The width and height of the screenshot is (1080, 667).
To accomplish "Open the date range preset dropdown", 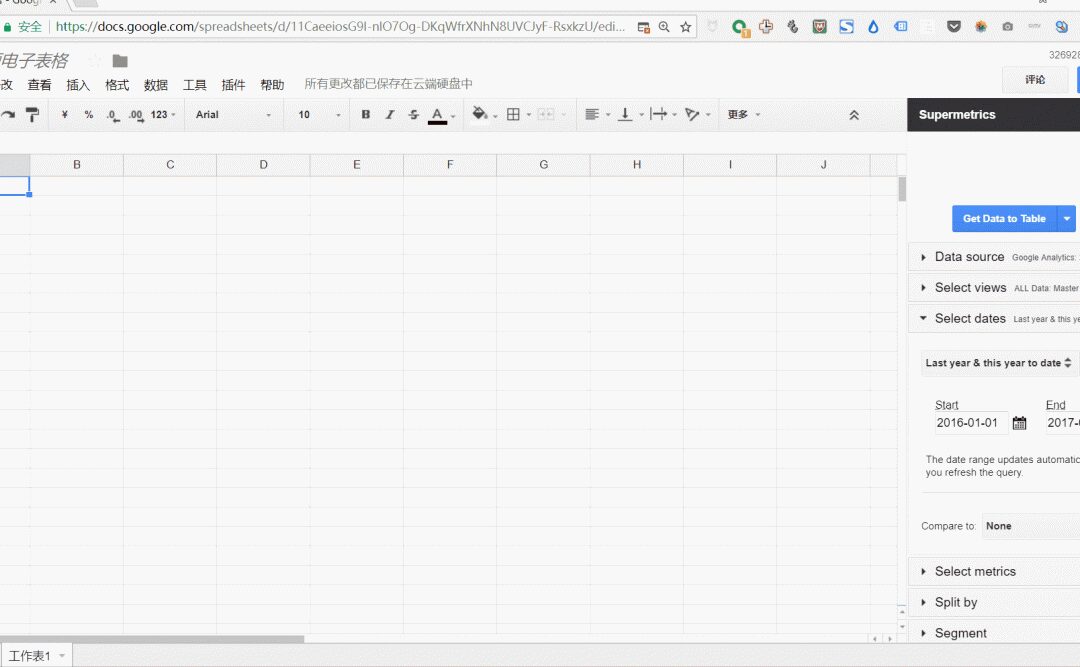I will point(998,363).
